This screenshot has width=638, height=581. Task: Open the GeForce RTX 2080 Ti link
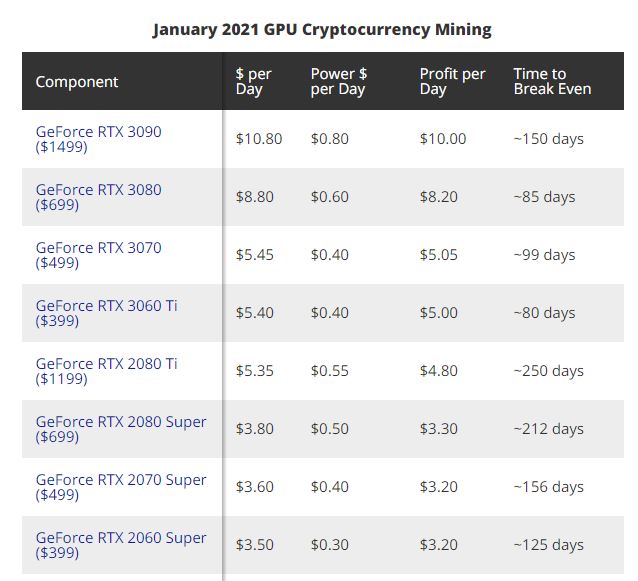(x=107, y=371)
